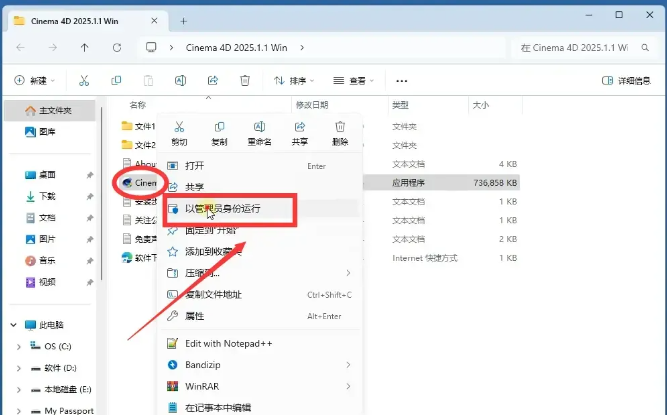This screenshot has width=667, height=415.
Task: Click 重命名 in the context menu
Action: click(259, 134)
